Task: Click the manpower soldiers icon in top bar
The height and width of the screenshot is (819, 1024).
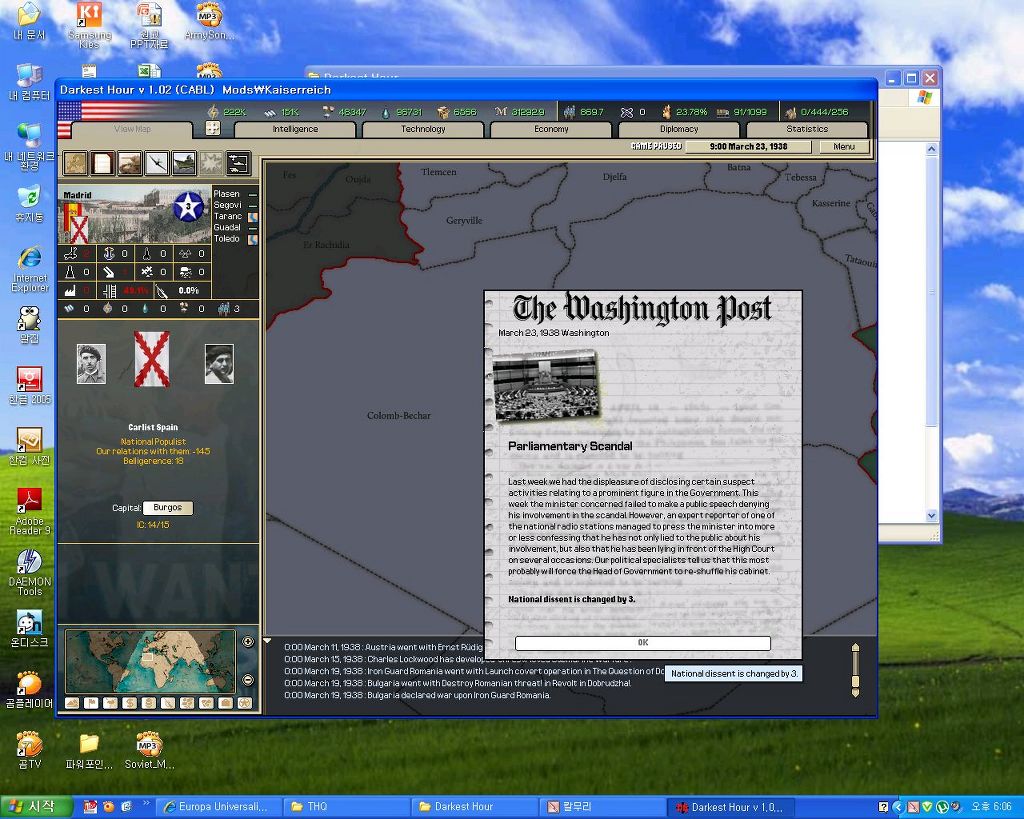Action: tap(569, 112)
